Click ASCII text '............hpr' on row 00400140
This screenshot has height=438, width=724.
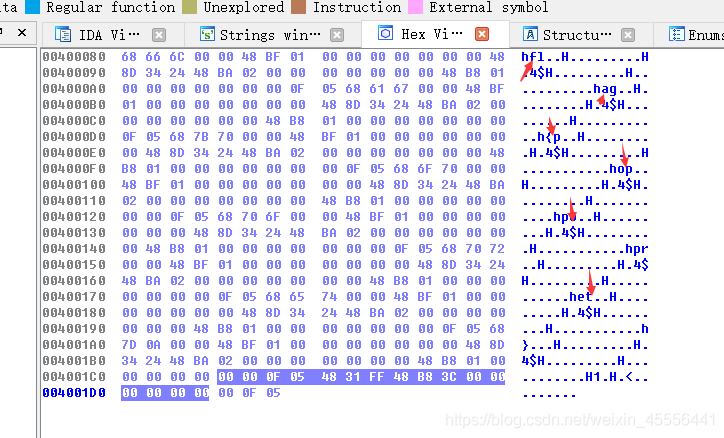pyautogui.click(x=585, y=249)
